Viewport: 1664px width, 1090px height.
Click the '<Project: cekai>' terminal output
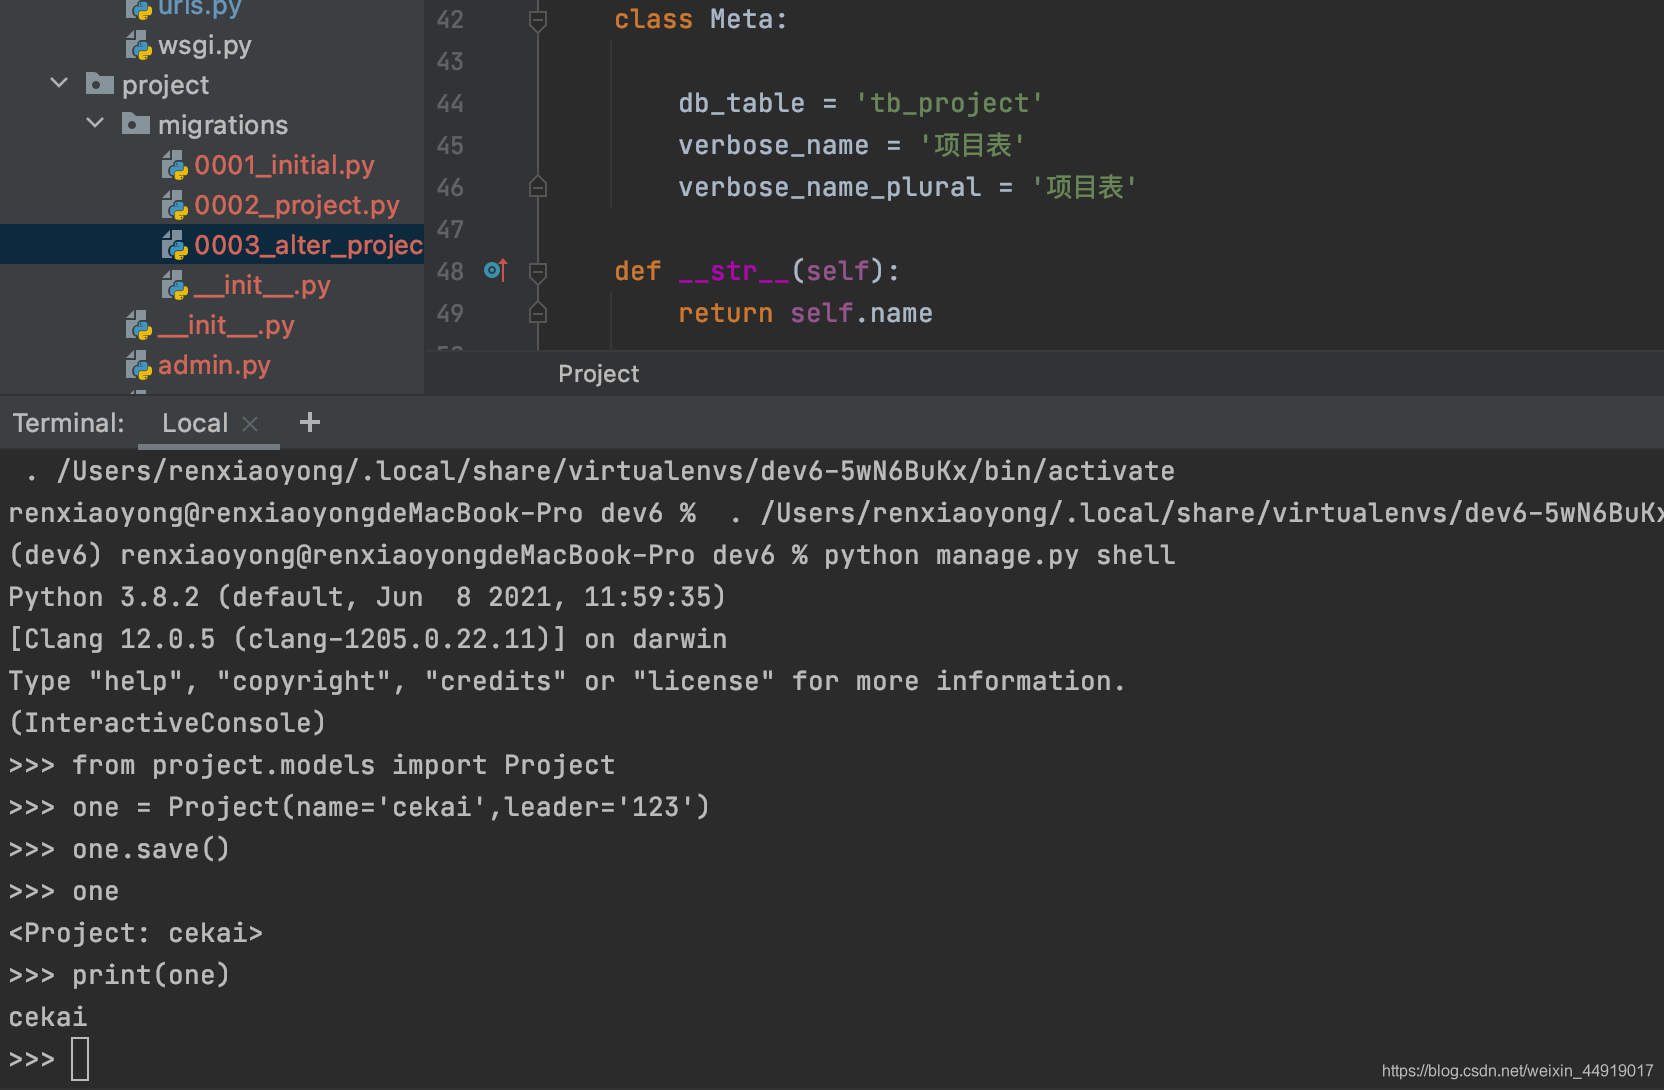click(x=135, y=933)
